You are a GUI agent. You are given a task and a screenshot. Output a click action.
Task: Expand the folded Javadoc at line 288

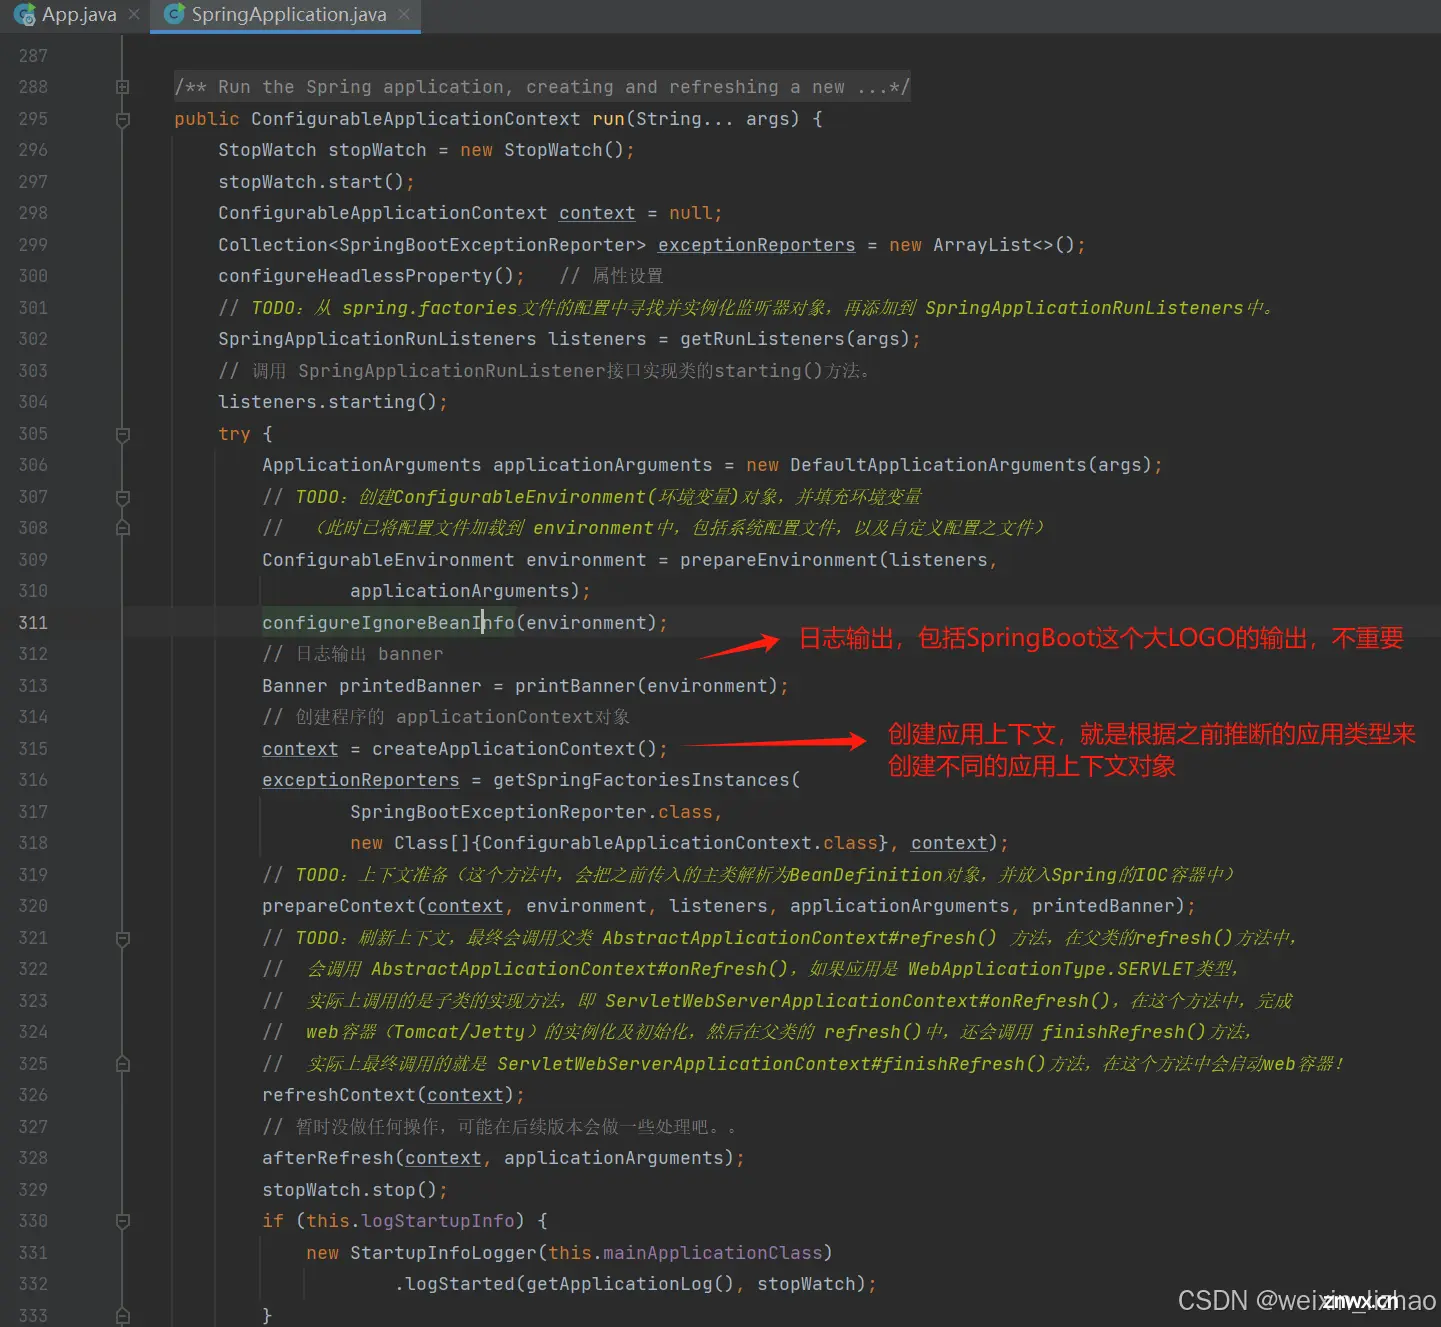coord(123,87)
